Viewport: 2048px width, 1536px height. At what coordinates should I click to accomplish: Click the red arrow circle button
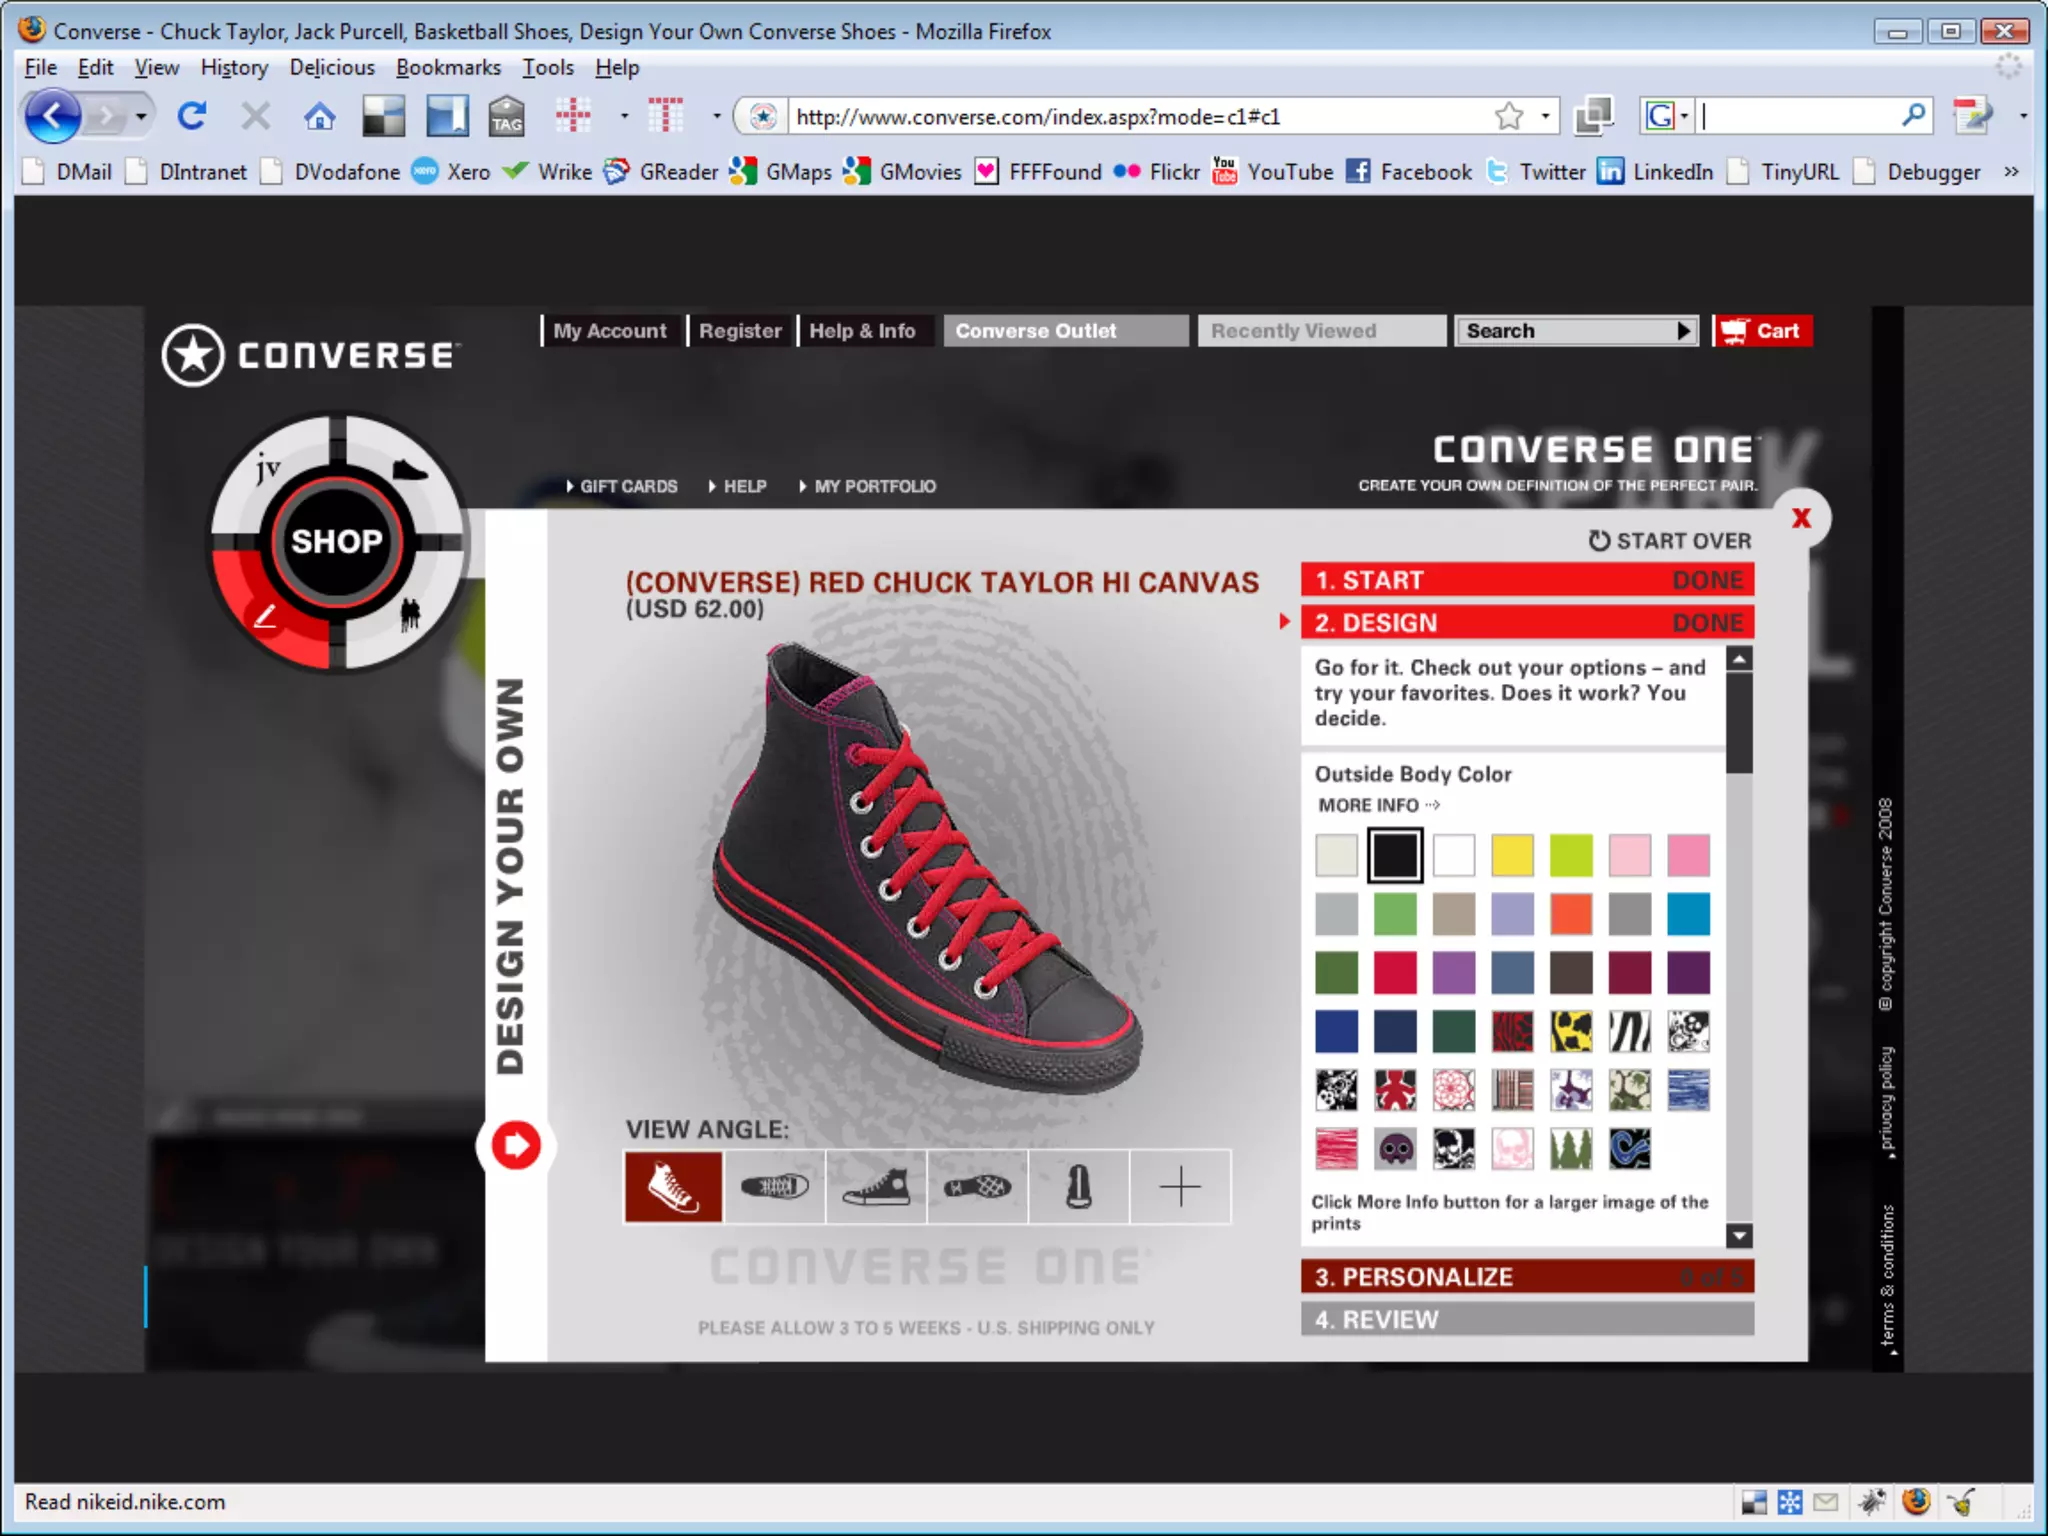pos(516,1145)
